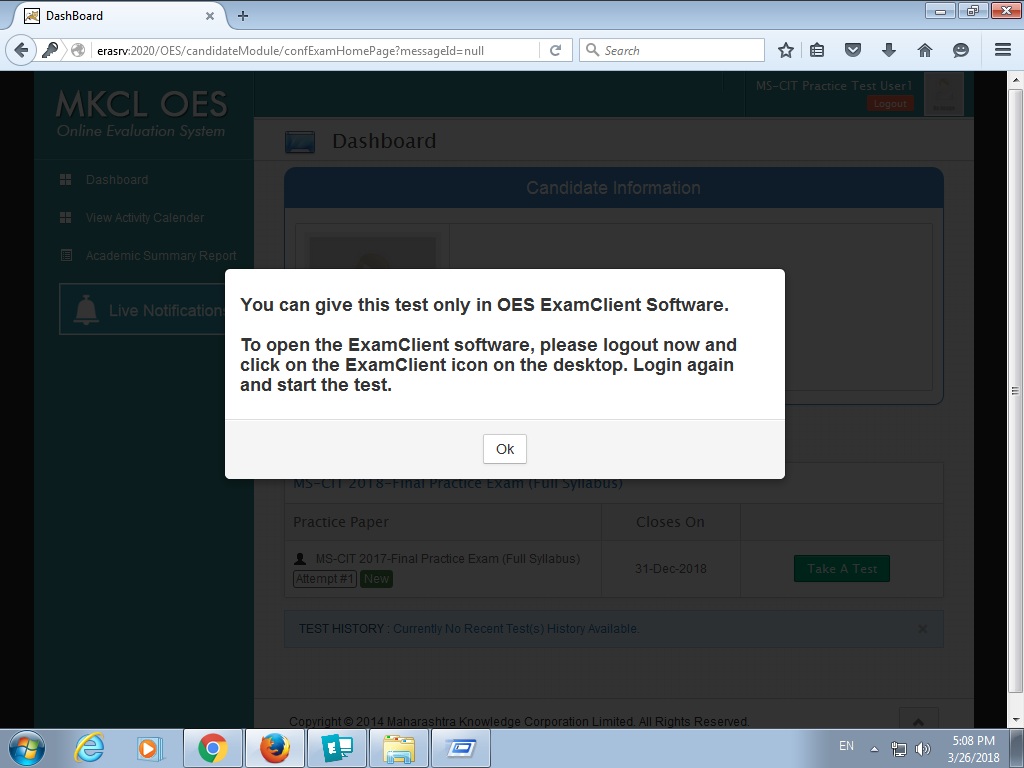Click the volume speaker icon in tray
Screen dimensions: 1024x768
[x=923, y=749]
